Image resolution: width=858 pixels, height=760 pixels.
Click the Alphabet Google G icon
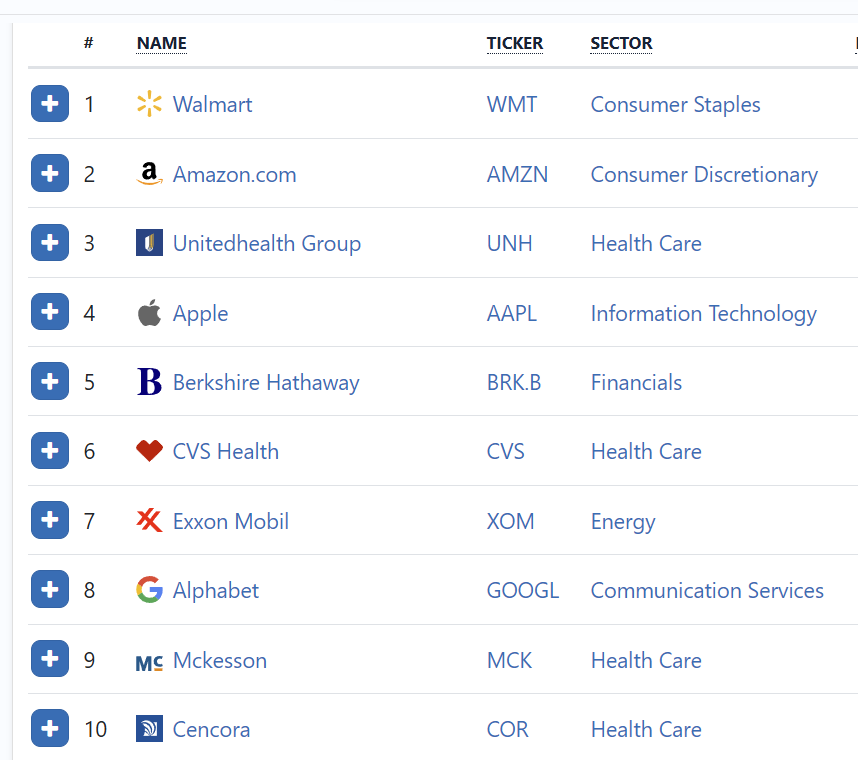click(x=149, y=590)
